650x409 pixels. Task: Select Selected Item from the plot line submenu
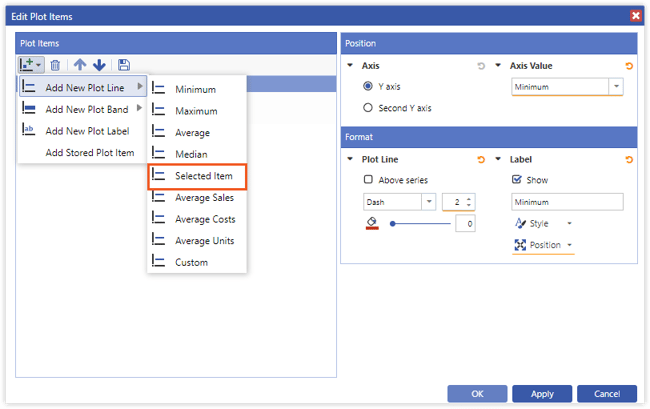[197, 176]
